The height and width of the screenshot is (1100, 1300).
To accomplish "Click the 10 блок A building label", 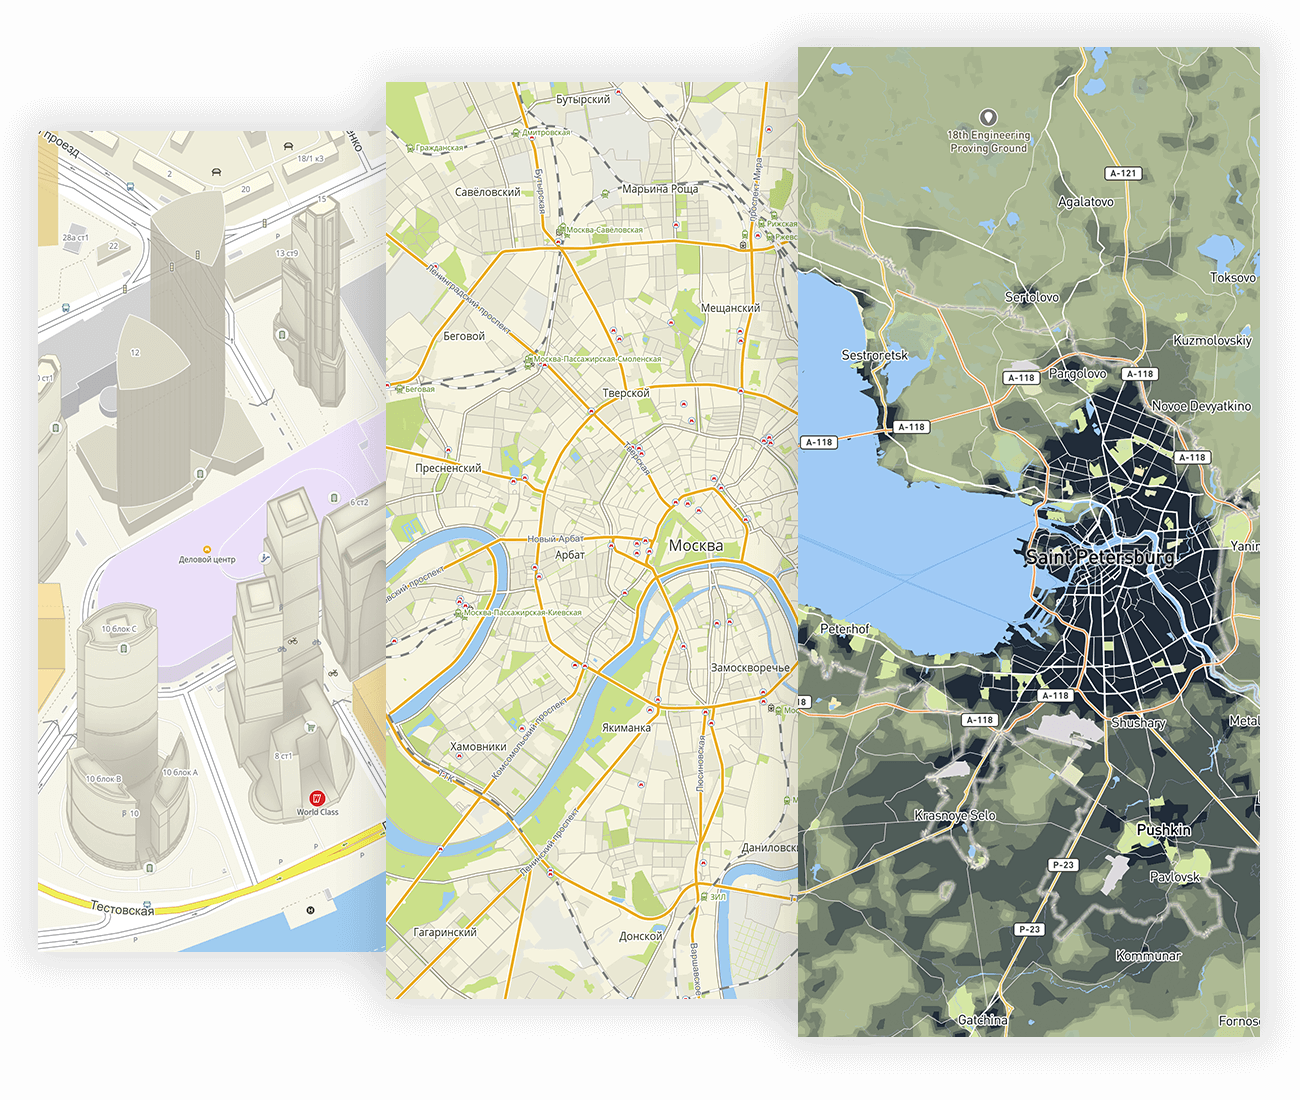I will click(x=180, y=773).
